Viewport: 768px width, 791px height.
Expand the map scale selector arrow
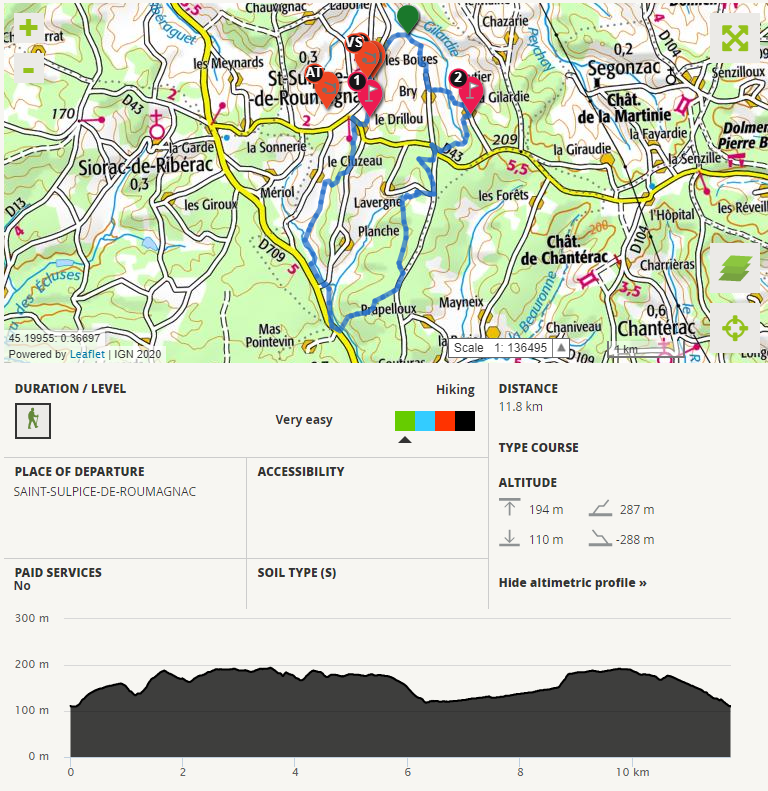pos(561,348)
